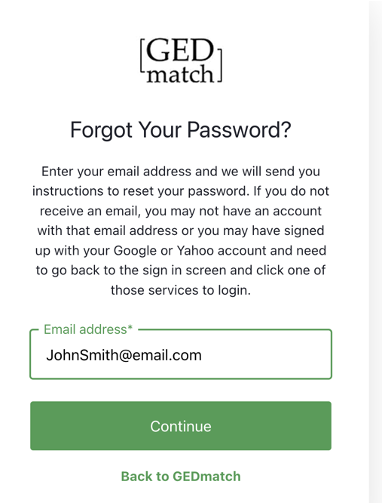Click the gray strip at the right edge
This screenshot has width=382, height=504.
pos(375,252)
